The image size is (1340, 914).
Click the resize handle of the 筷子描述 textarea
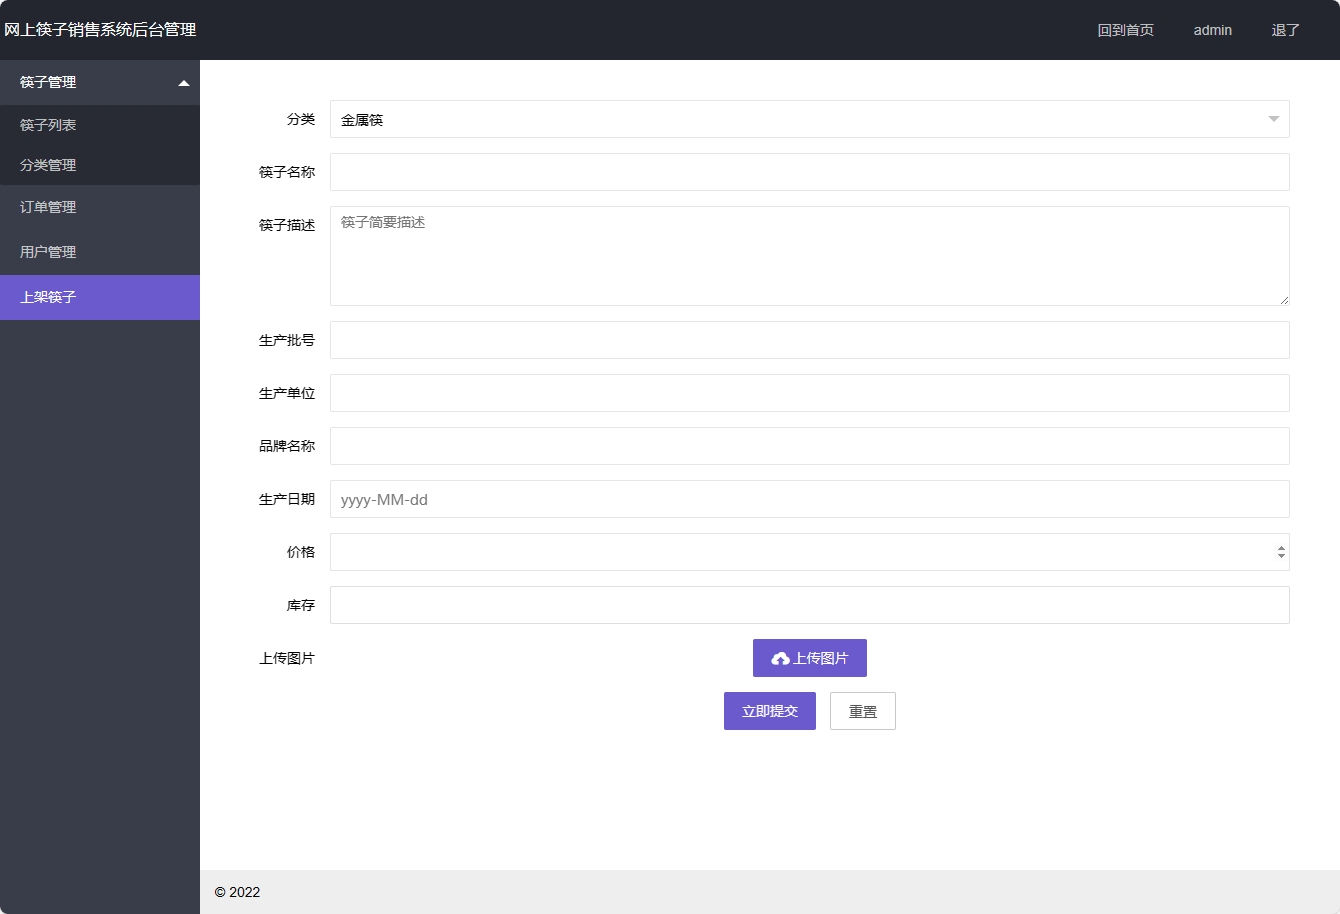coord(1285,298)
